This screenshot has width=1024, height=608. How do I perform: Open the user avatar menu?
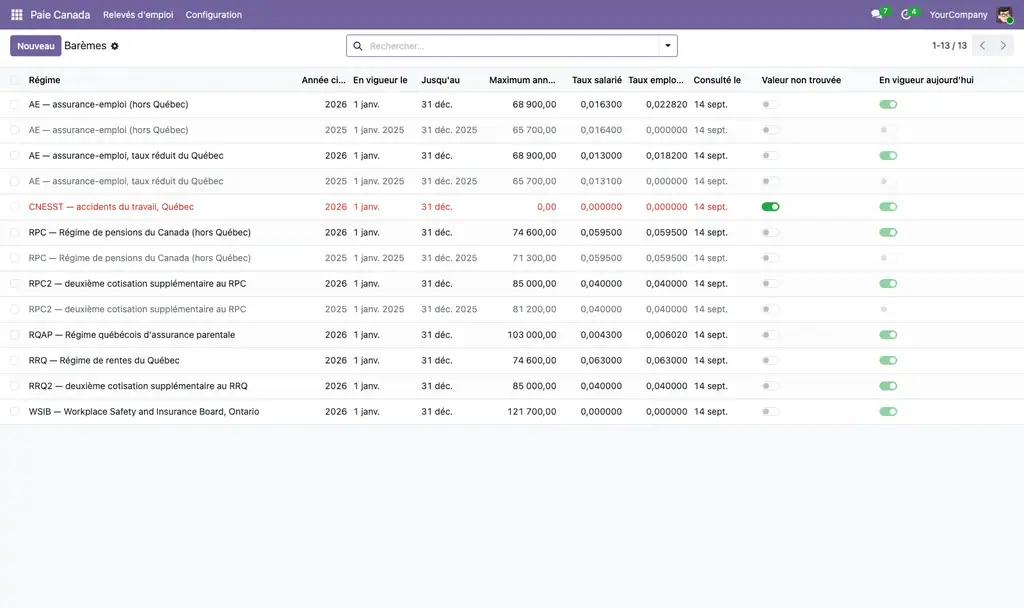tap(1004, 14)
